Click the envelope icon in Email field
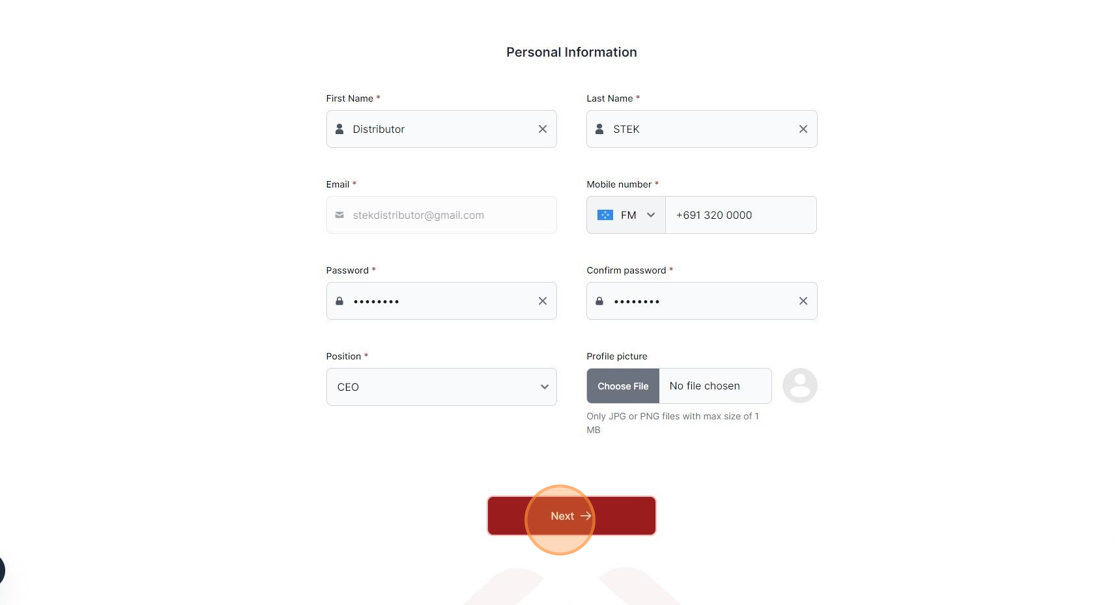Screen dimensions: 1120x605 tap(339, 215)
